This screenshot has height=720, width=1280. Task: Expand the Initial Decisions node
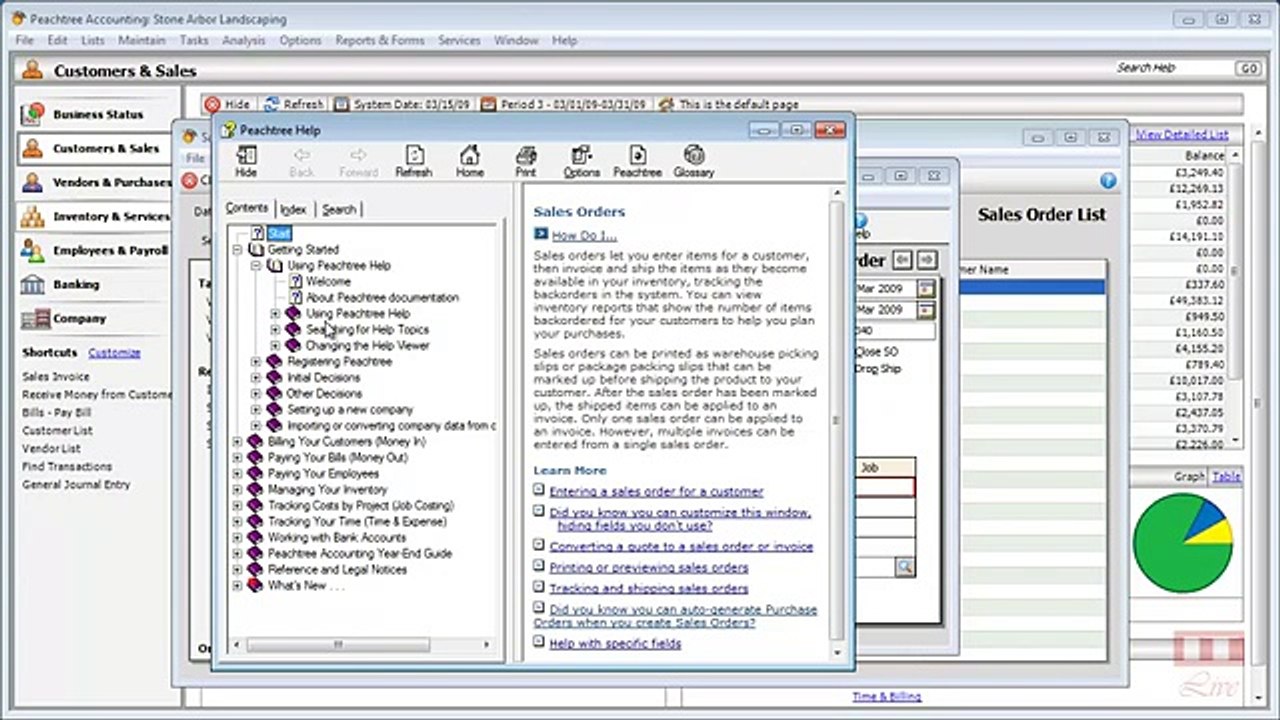[255, 377]
